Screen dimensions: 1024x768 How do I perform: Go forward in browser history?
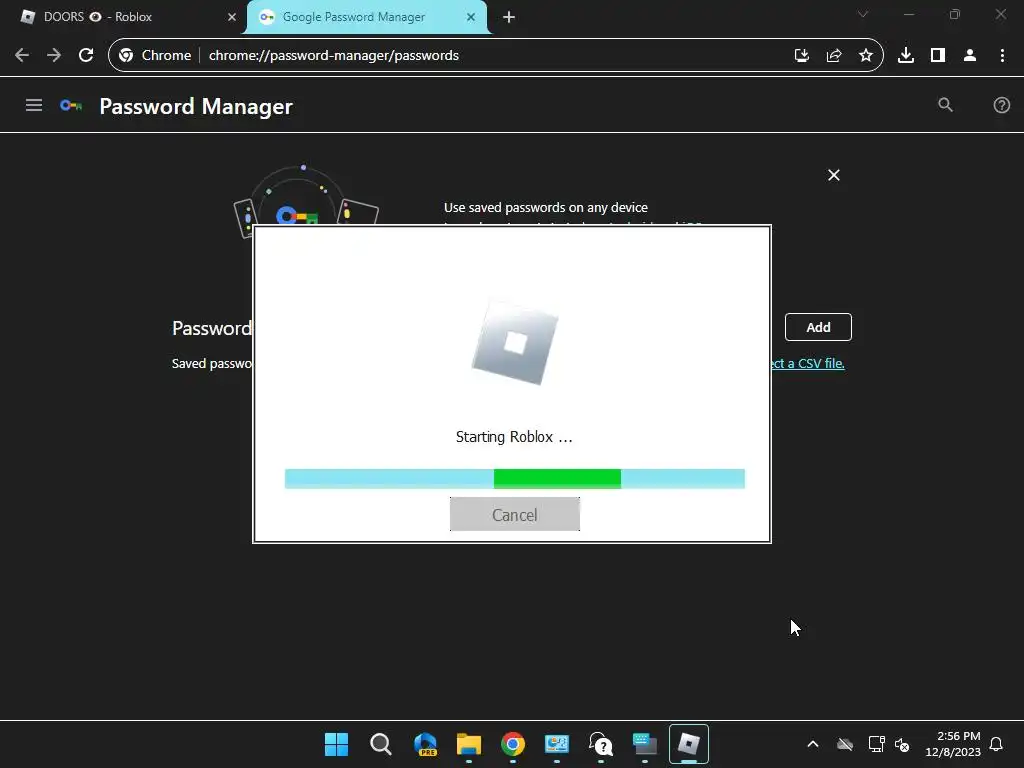click(54, 56)
